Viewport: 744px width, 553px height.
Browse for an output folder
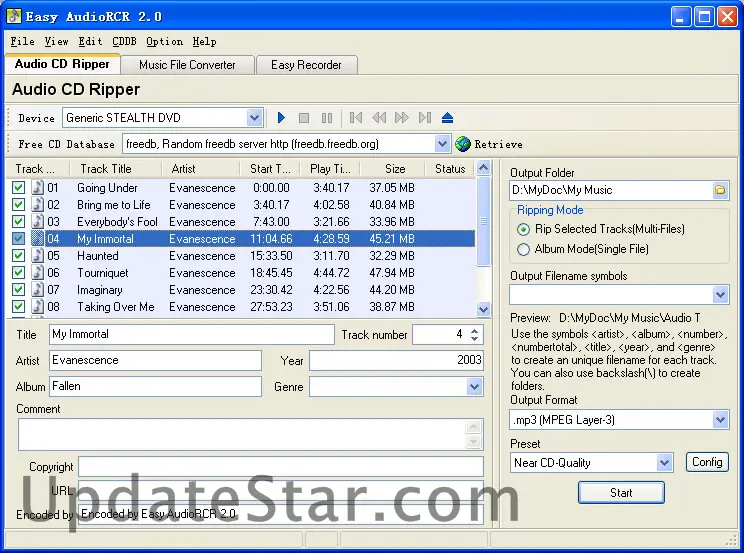pyautogui.click(x=720, y=190)
